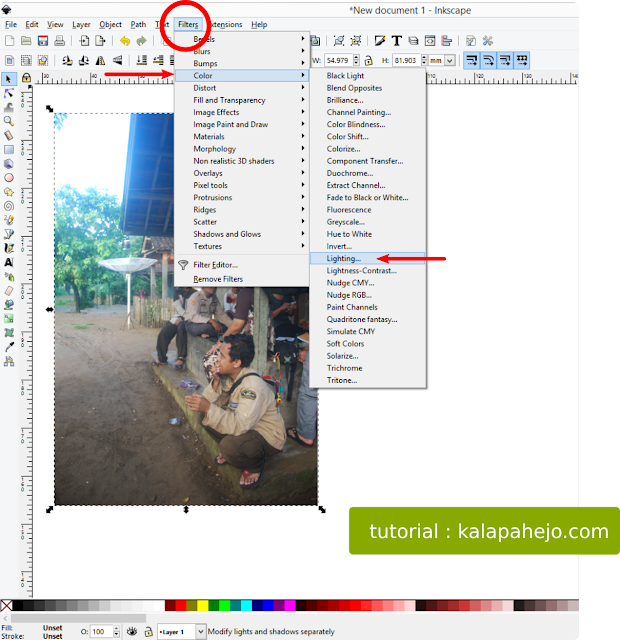The height and width of the screenshot is (640, 620).
Task: Choose Duochrome... filter
Action: tap(367, 173)
